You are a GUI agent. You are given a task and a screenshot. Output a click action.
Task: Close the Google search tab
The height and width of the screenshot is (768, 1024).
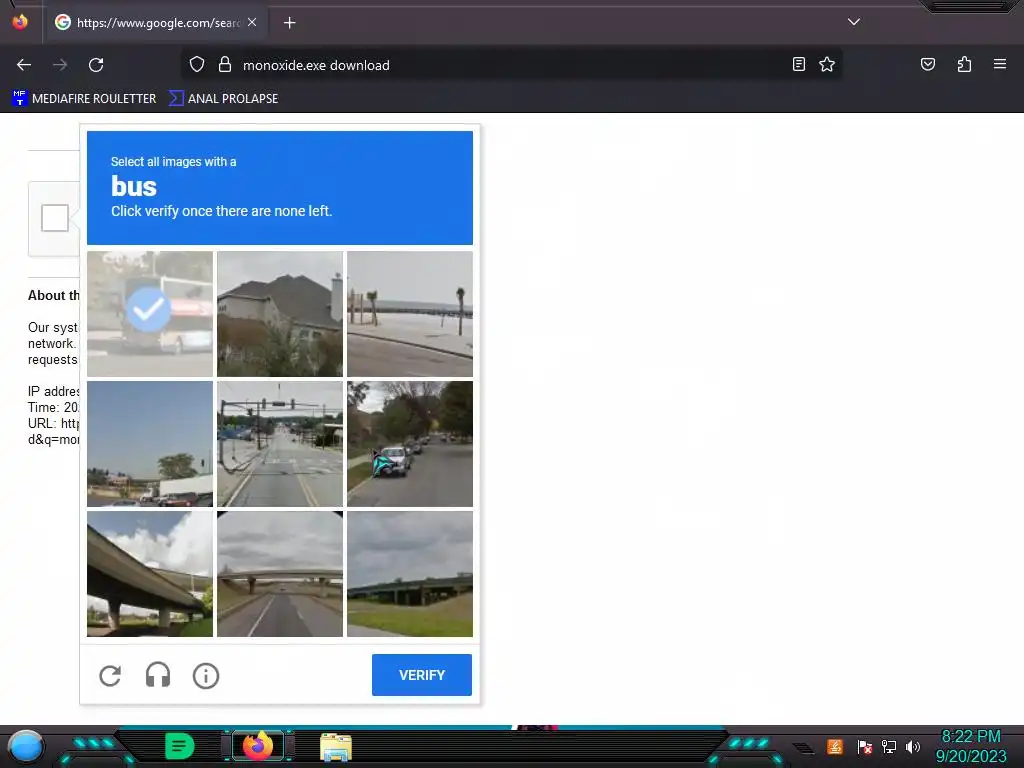(x=252, y=22)
